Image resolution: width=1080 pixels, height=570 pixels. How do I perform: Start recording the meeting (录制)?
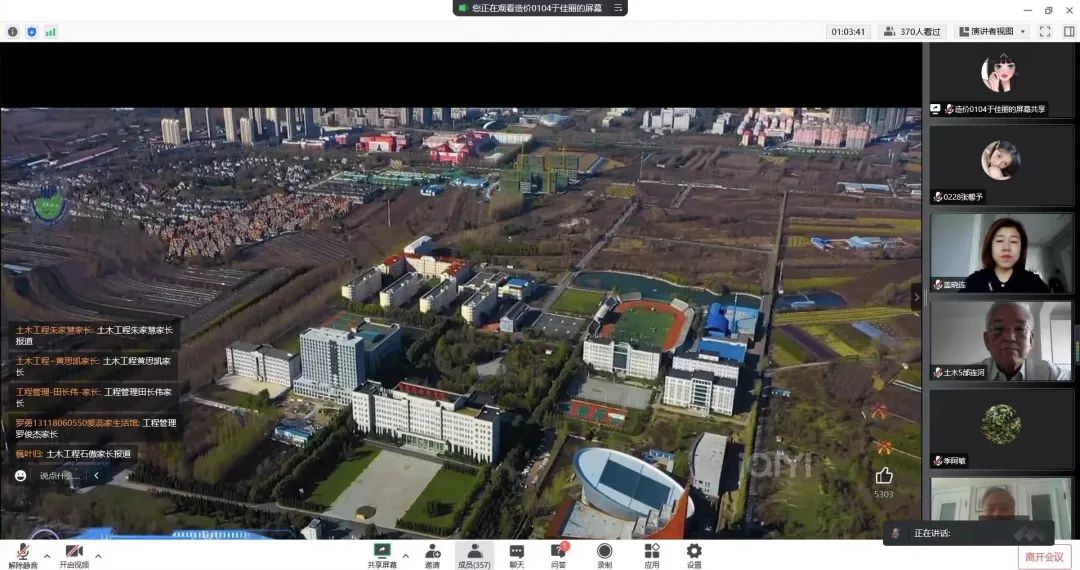[x=604, y=554]
